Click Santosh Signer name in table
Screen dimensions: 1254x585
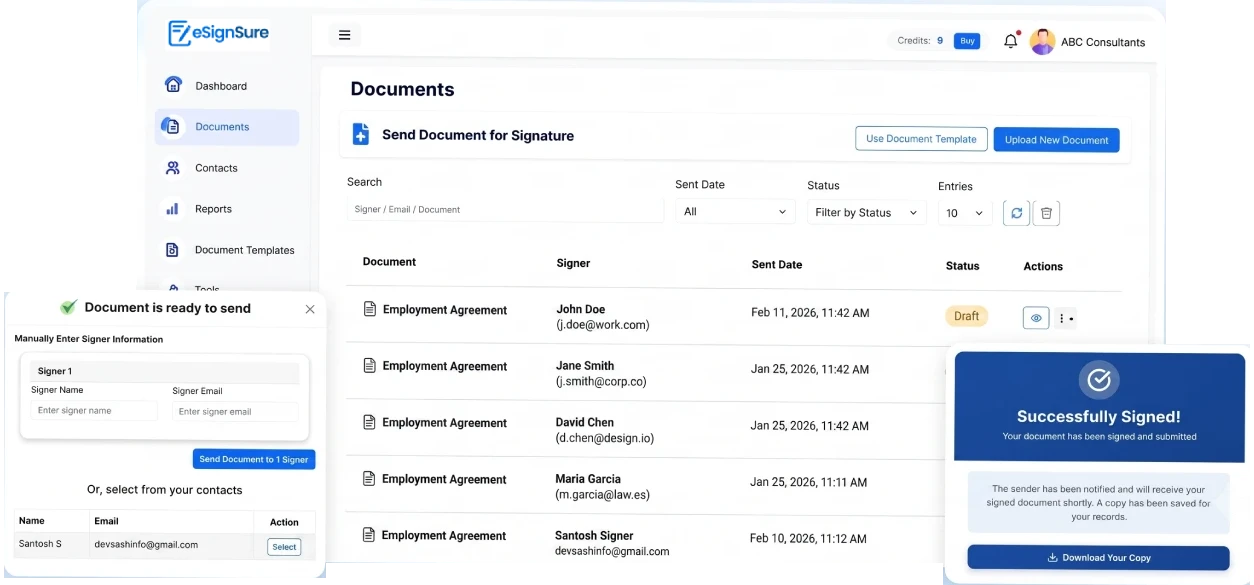coord(594,535)
